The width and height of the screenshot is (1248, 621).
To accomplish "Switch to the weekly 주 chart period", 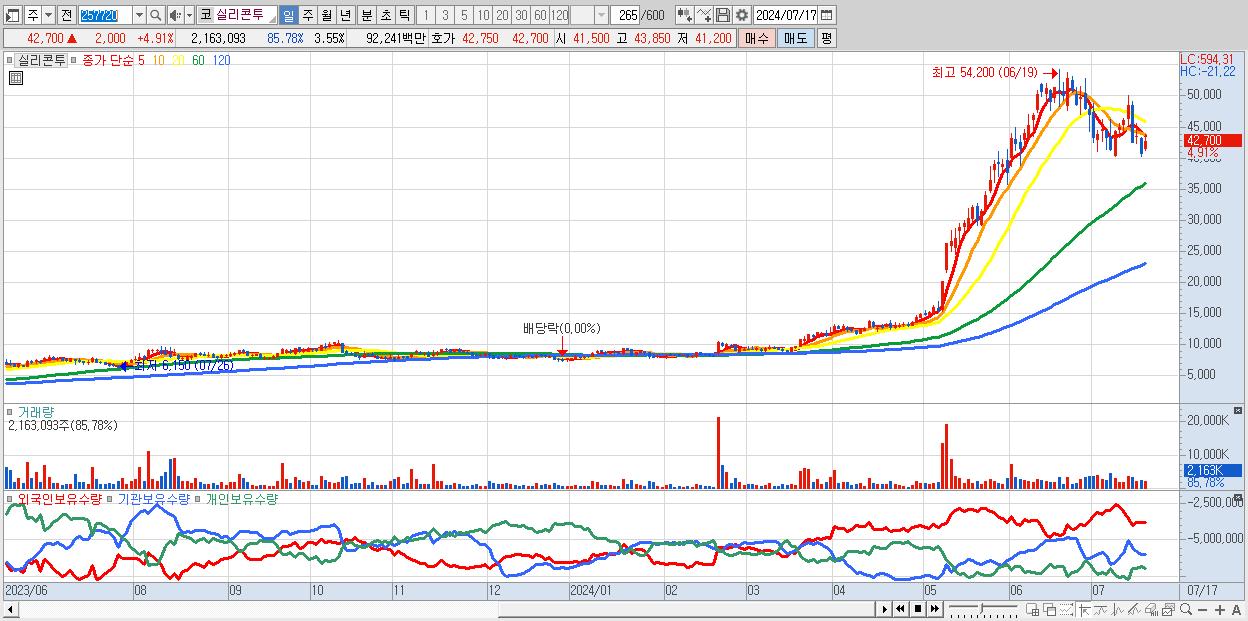I will point(307,15).
